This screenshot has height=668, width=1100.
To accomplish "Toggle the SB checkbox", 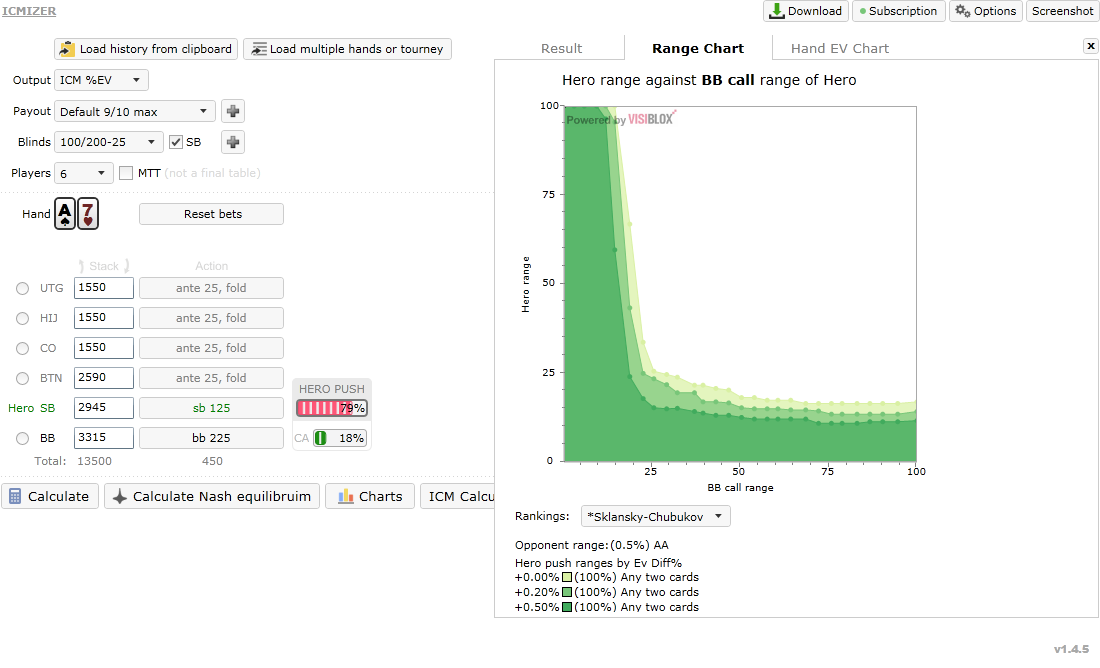I will click(x=175, y=142).
